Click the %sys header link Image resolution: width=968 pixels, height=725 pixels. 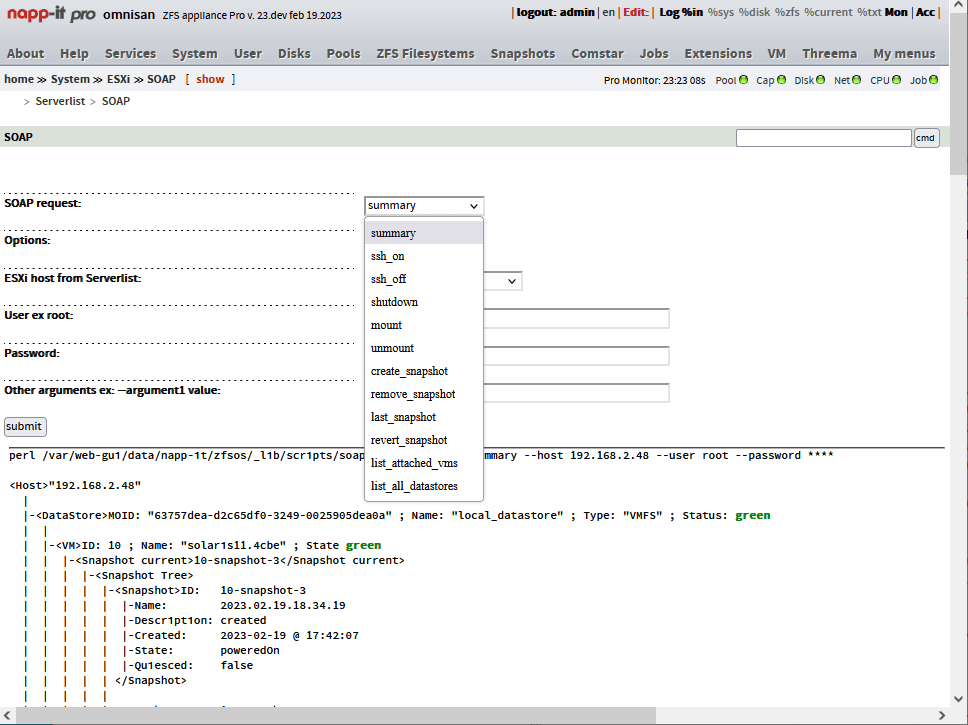pos(720,12)
